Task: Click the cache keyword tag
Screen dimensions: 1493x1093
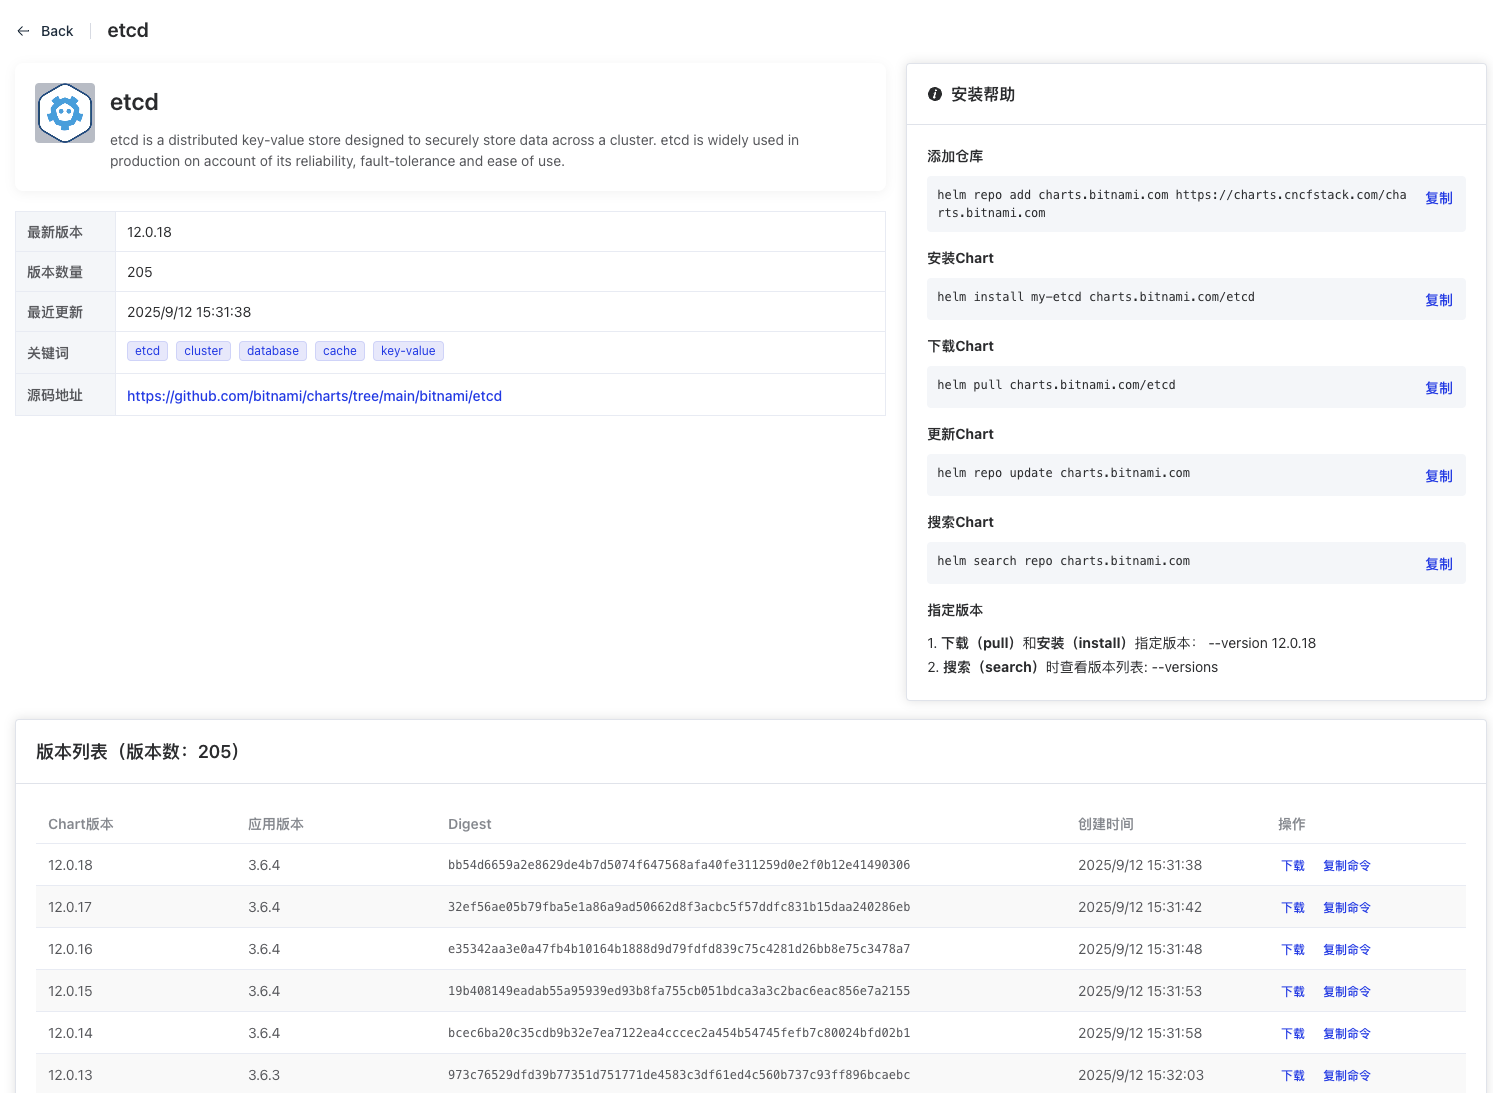Action: pyautogui.click(x=339, y=351)
